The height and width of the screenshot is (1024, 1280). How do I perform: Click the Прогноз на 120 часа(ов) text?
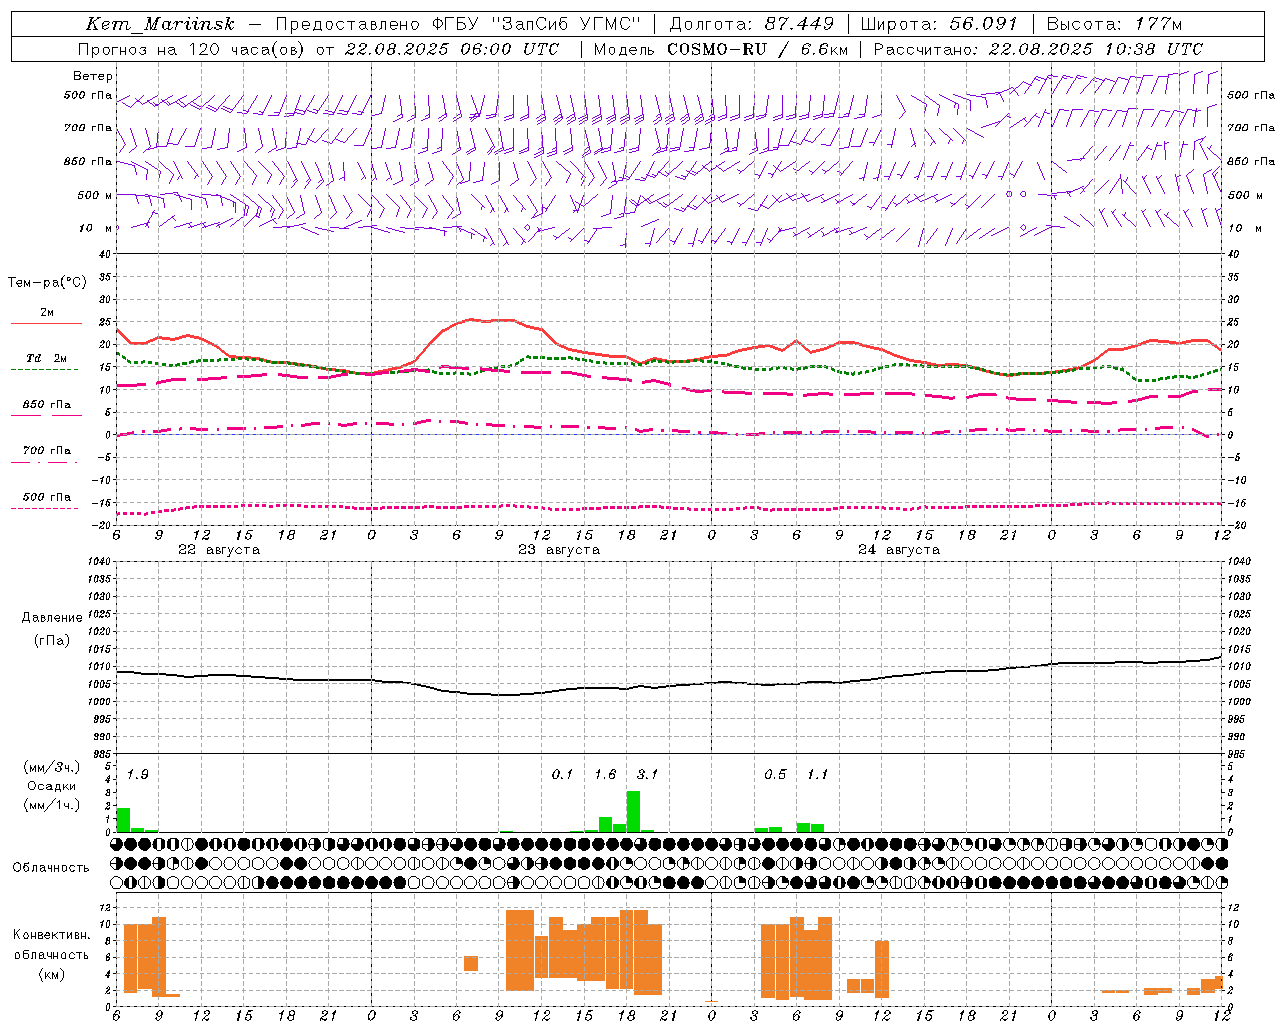point(193,49)
